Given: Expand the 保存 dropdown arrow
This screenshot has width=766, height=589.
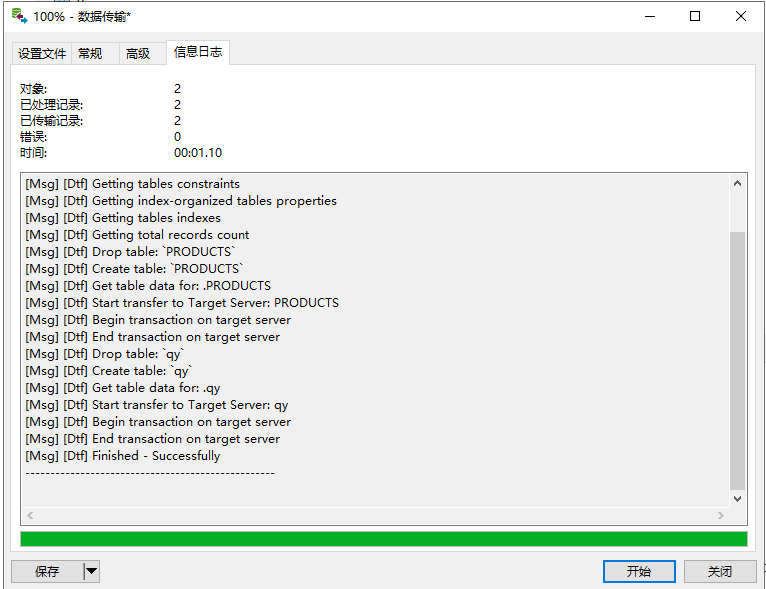Looking at the screenshot, I should coord(91,571).
